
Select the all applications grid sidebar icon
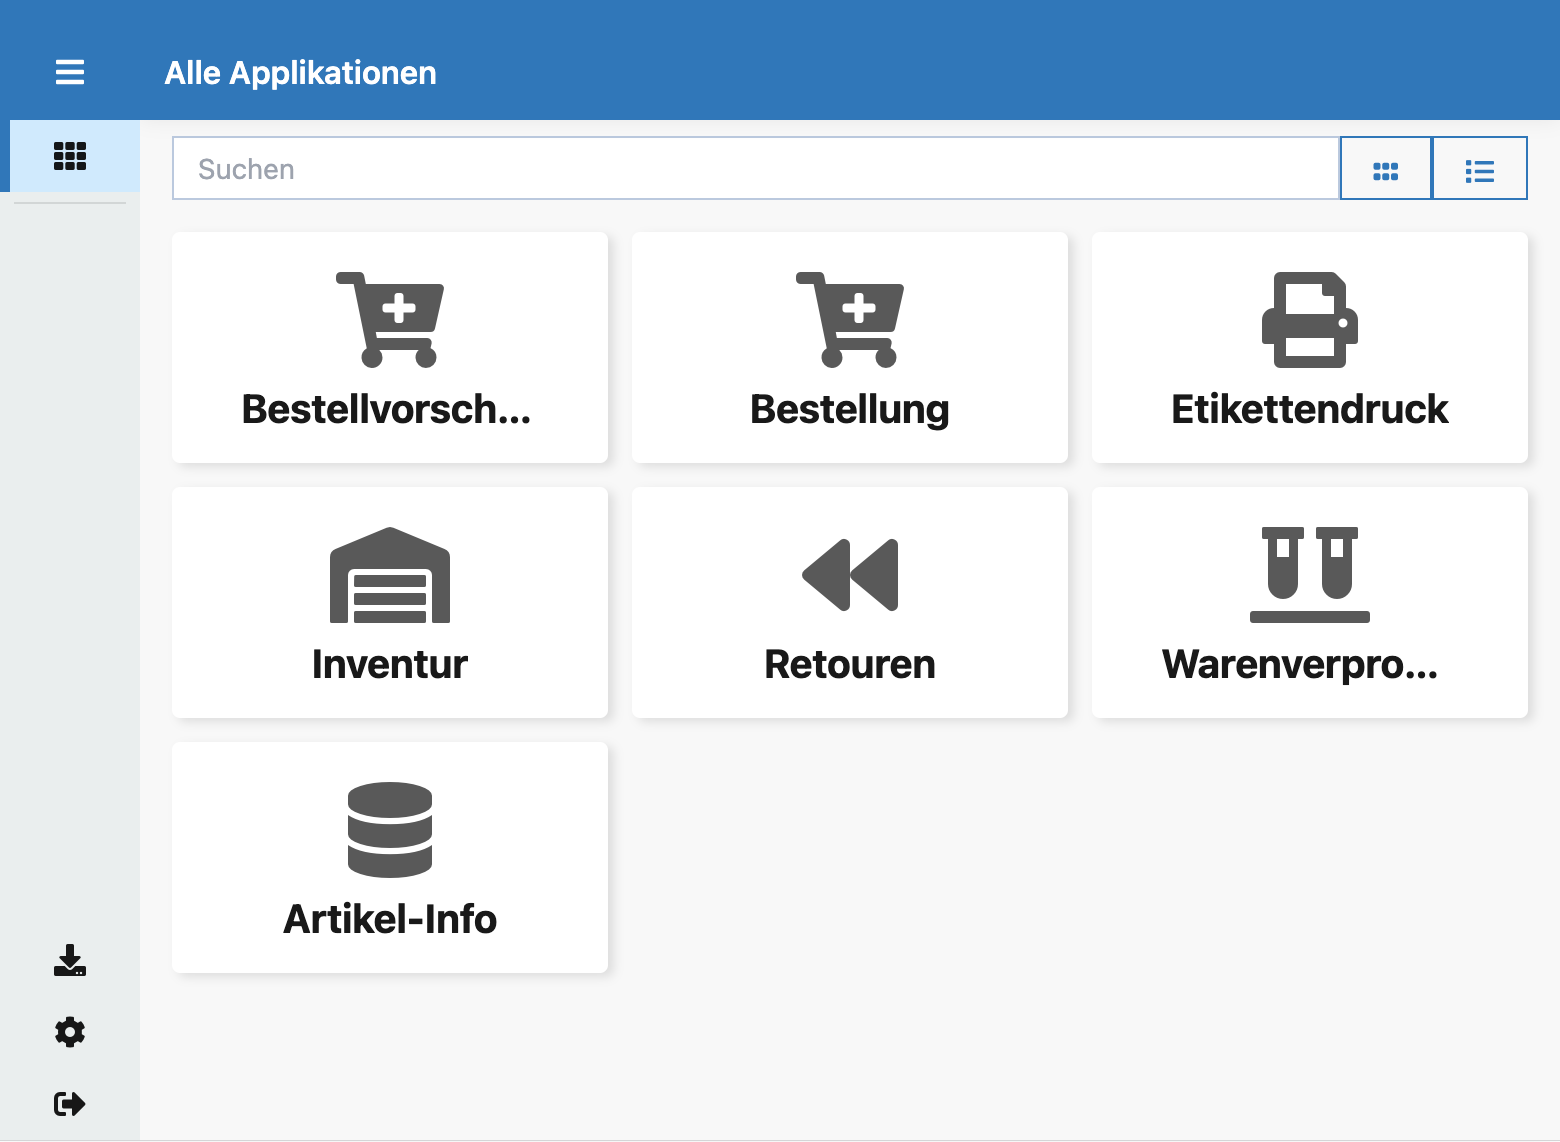coord(70,156)
